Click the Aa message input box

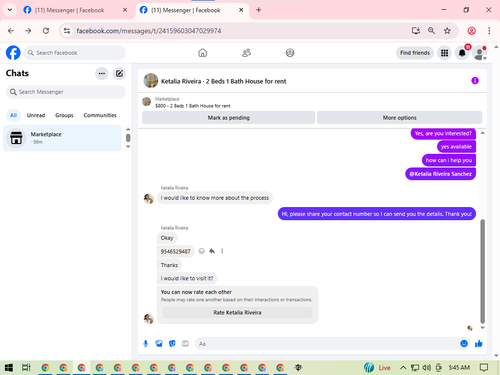(327, 344)
